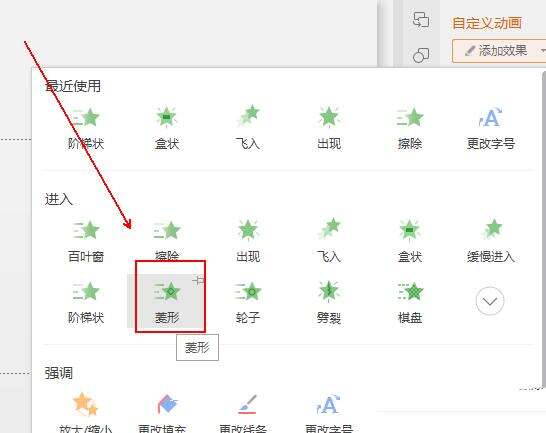
Task: Select the highlighted 菱形 effect
Action: (167, 302)
